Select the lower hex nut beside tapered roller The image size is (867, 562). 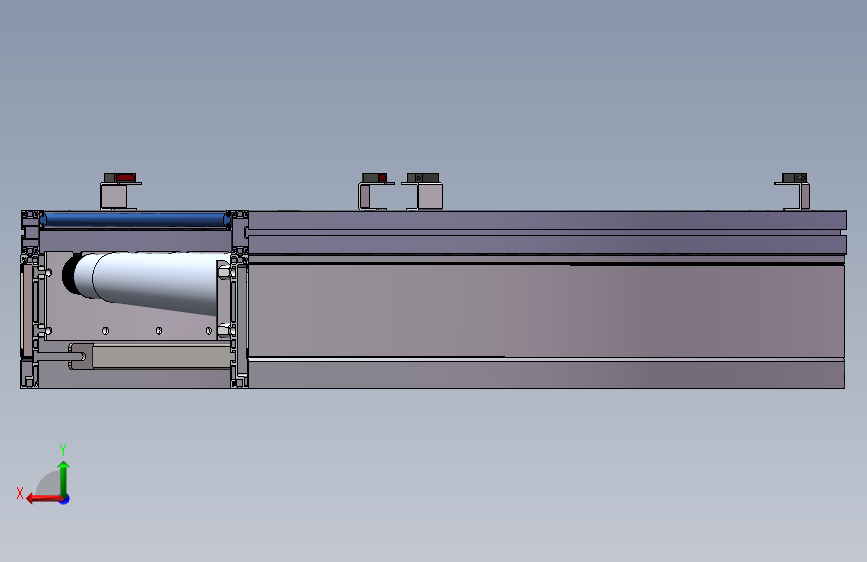click(224, 330)
